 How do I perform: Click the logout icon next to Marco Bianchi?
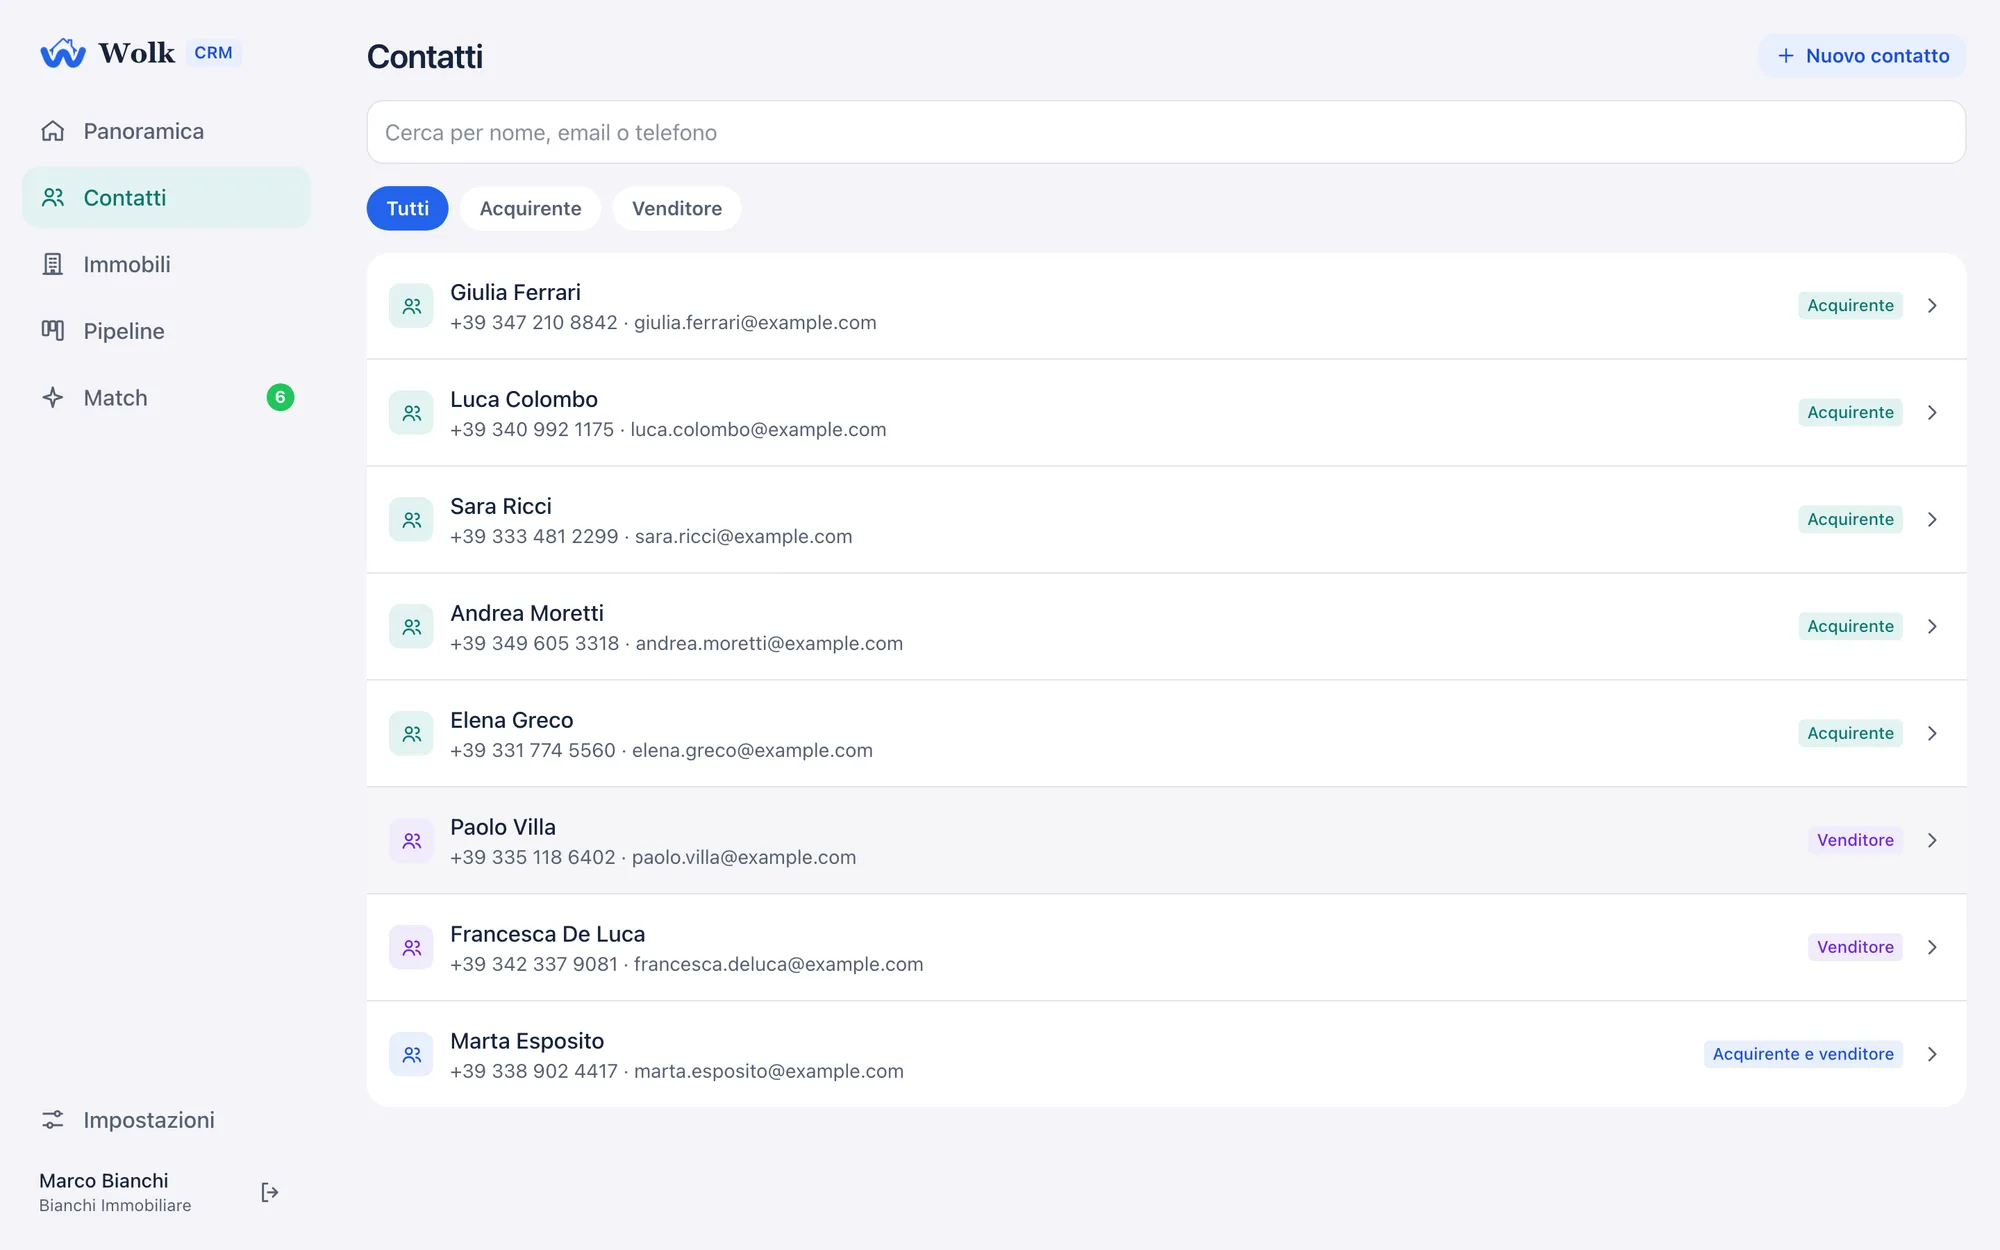point(269,1192)
